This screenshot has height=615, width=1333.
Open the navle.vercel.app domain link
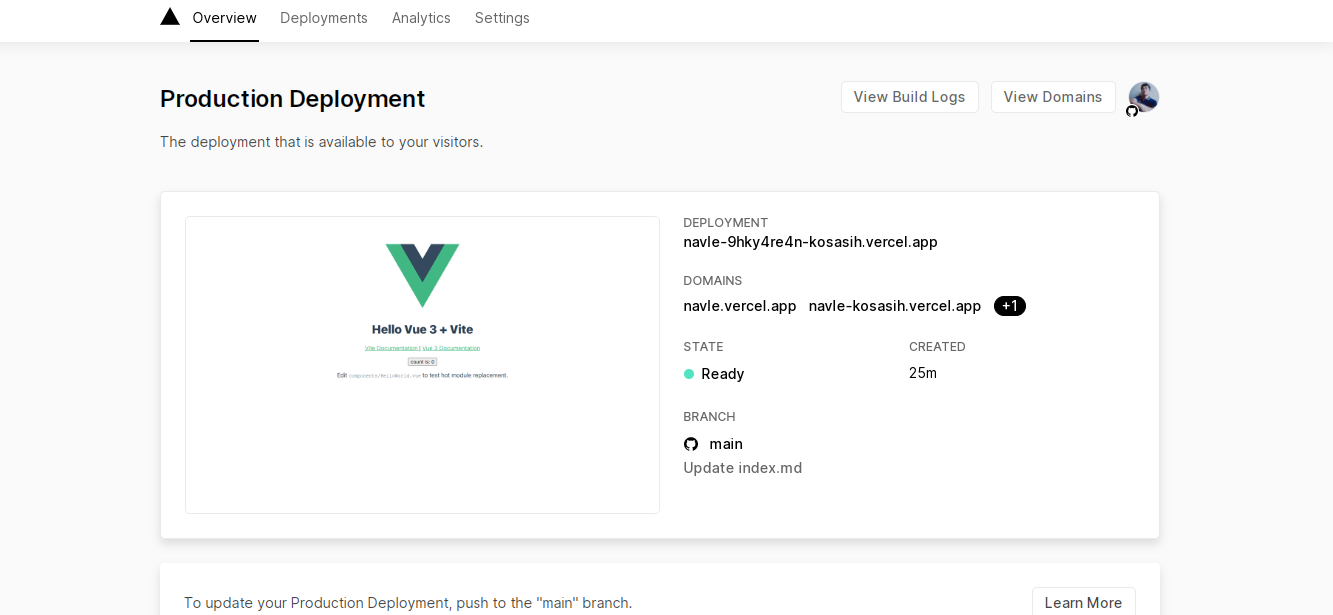(x=740, y=306)
